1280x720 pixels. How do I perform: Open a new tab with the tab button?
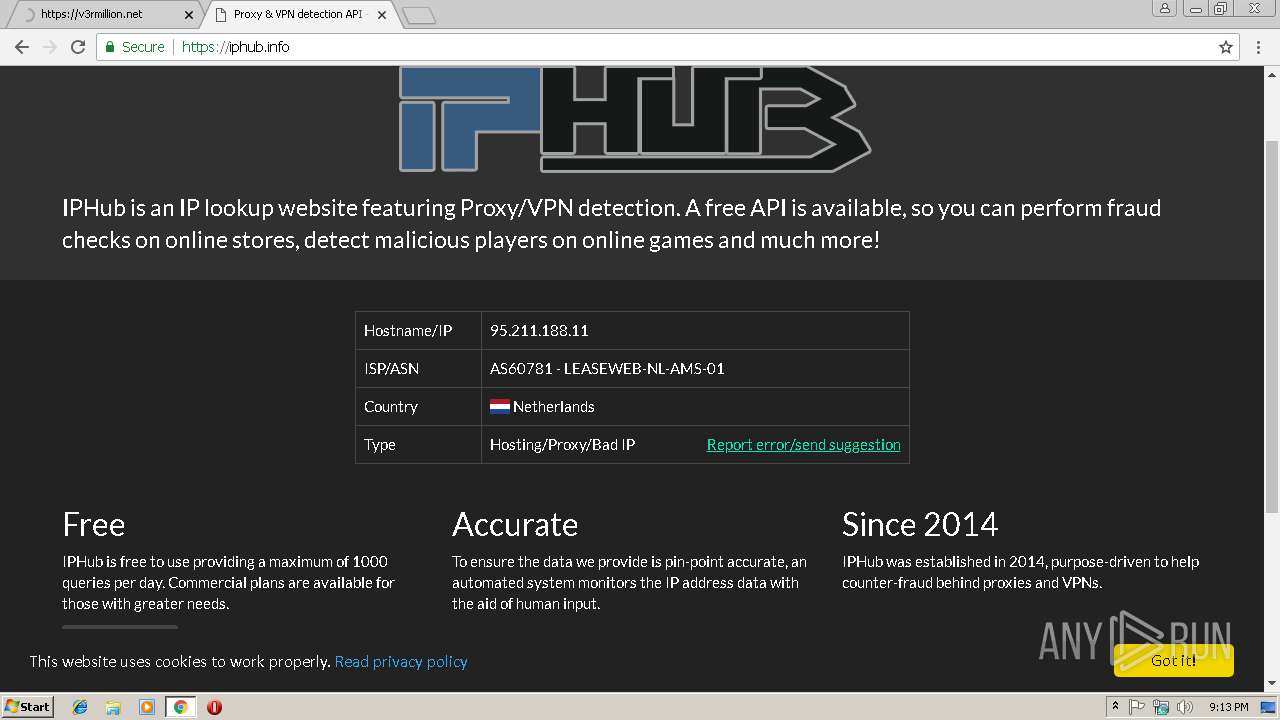(418, 15)
